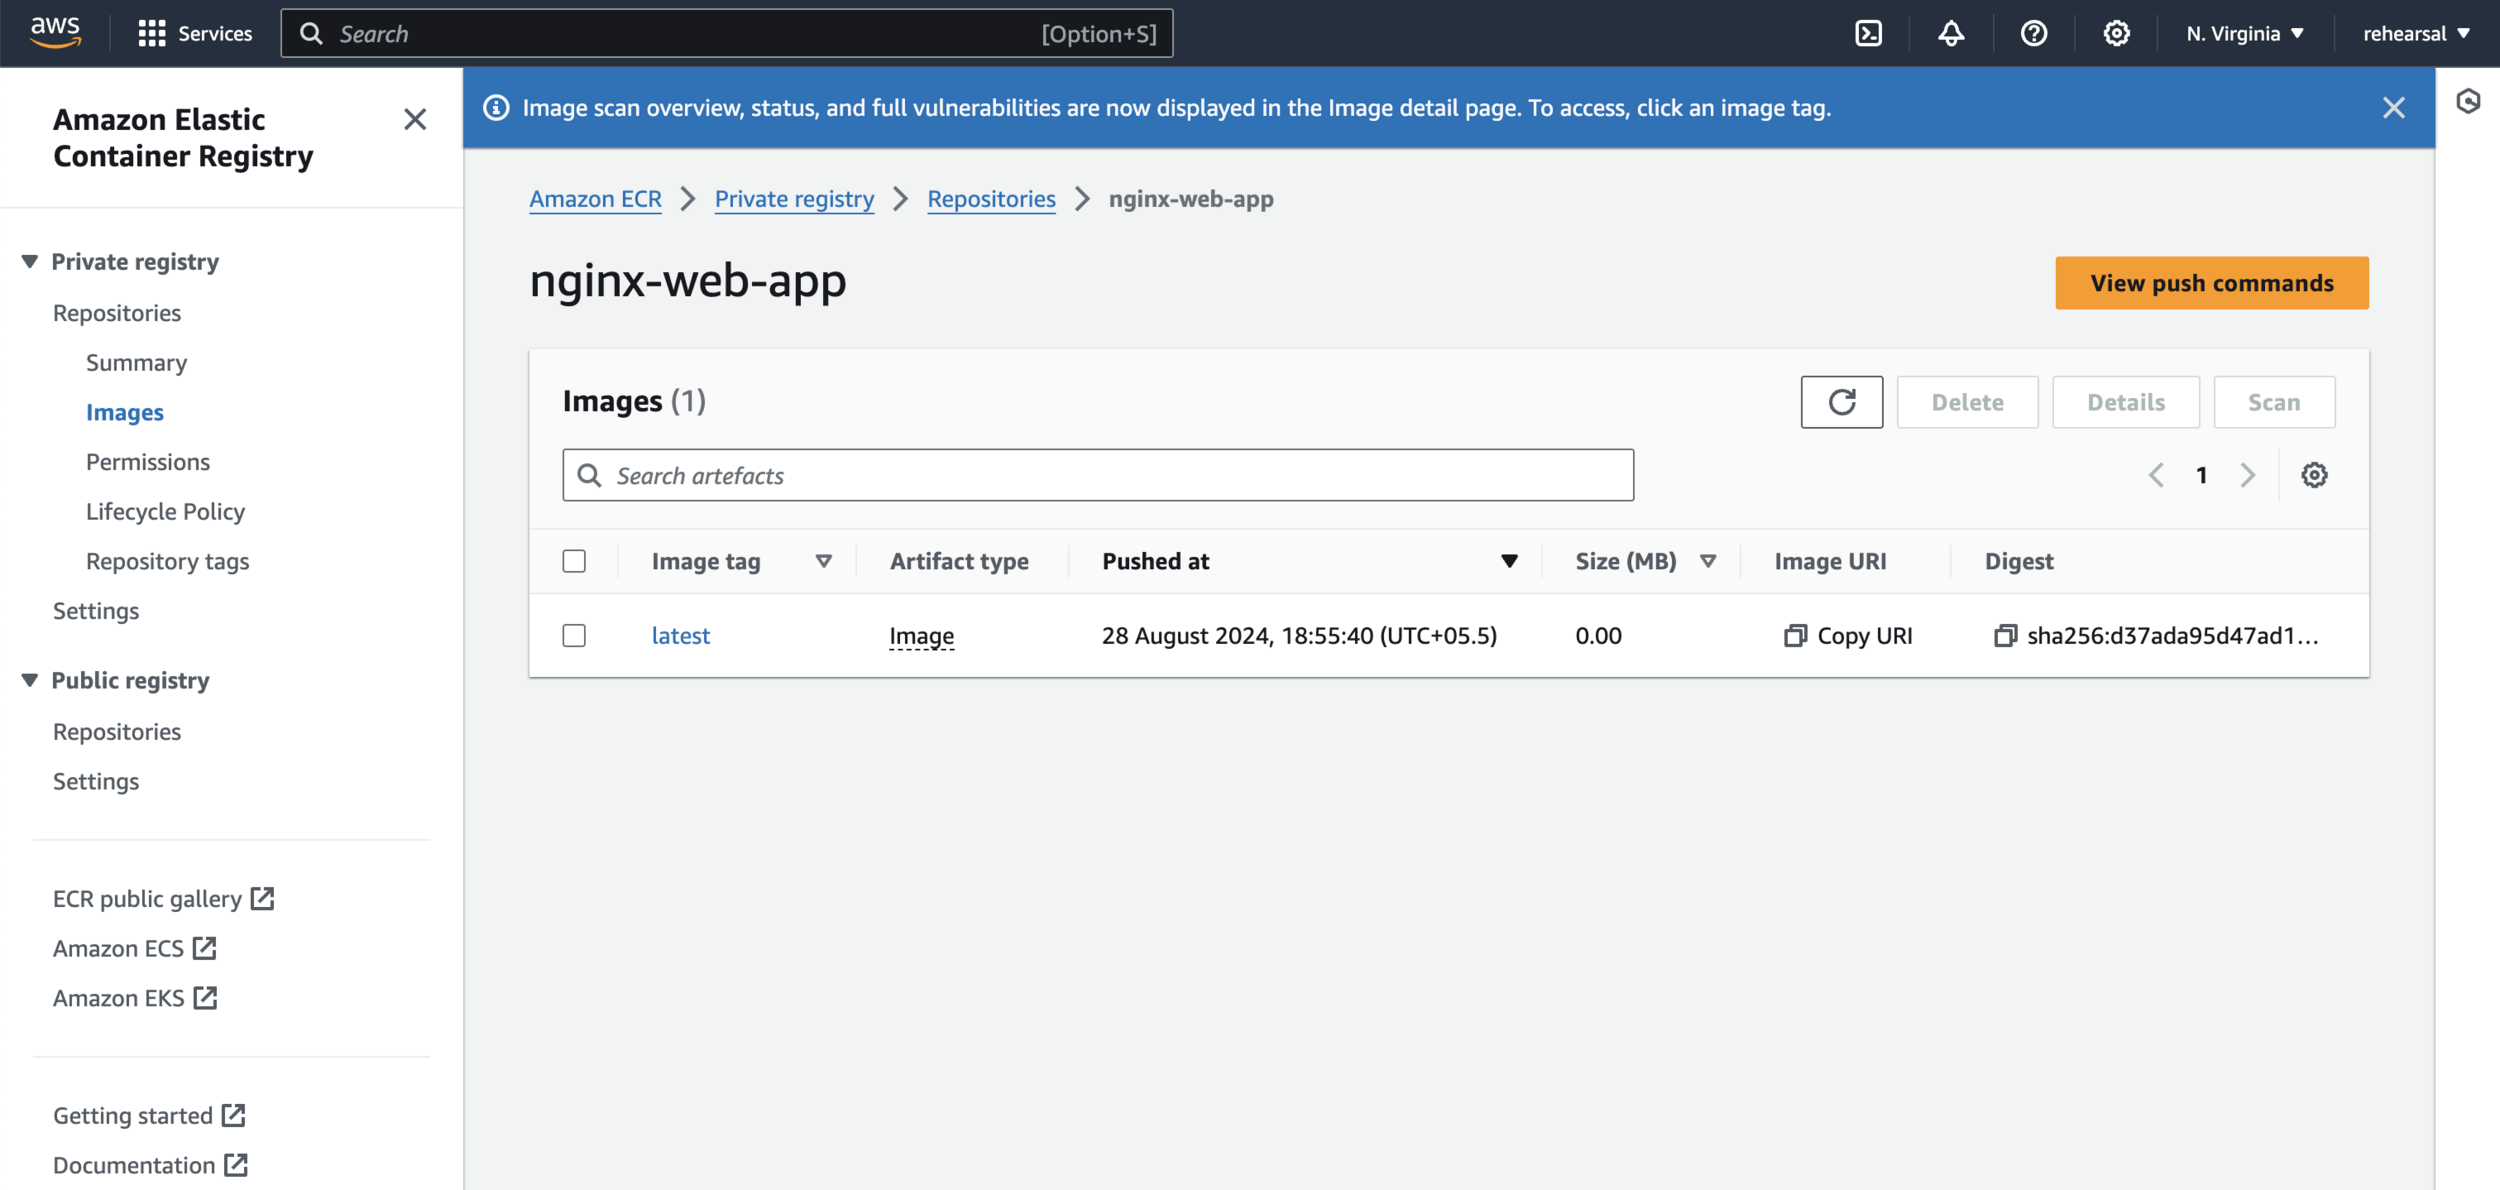
Task: Open the latest image tag link
Action: point(681,636)
